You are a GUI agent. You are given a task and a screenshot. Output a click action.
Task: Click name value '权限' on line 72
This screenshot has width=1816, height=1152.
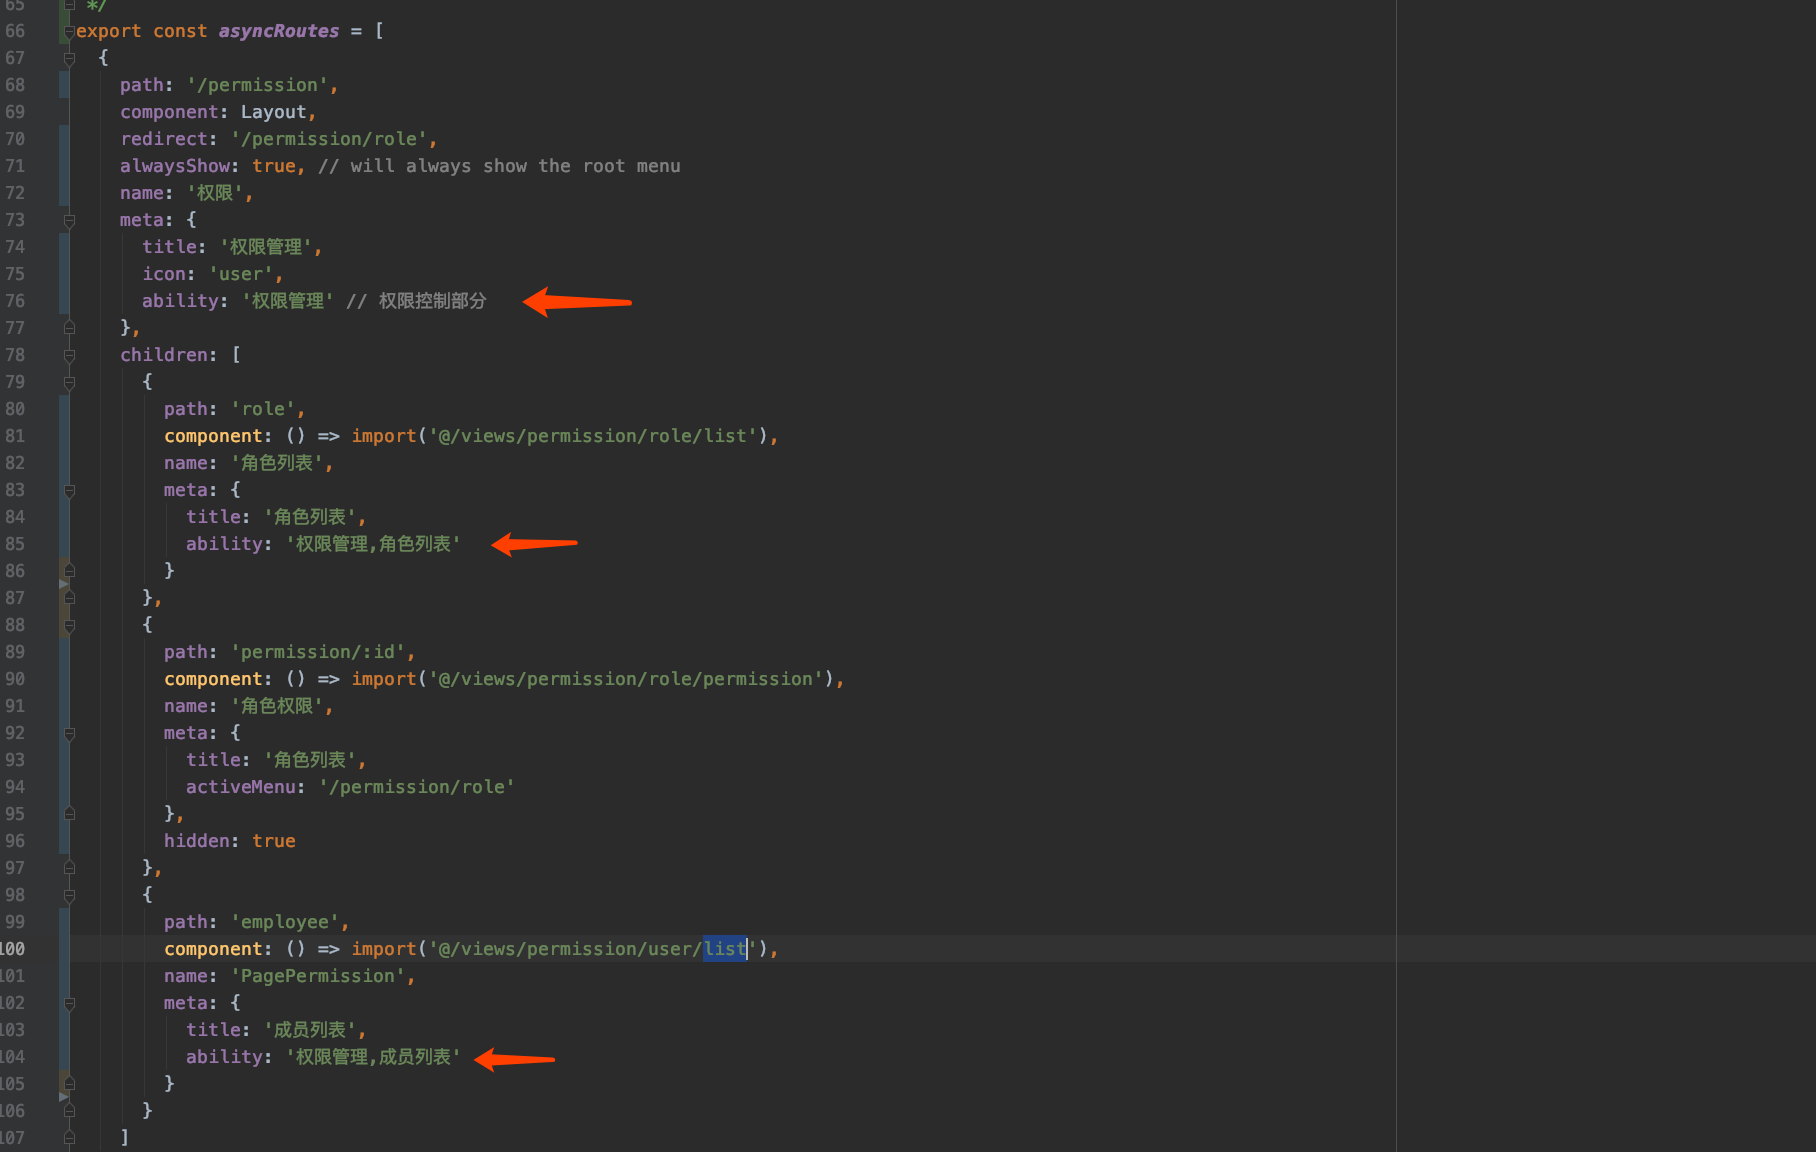[215, 193]
